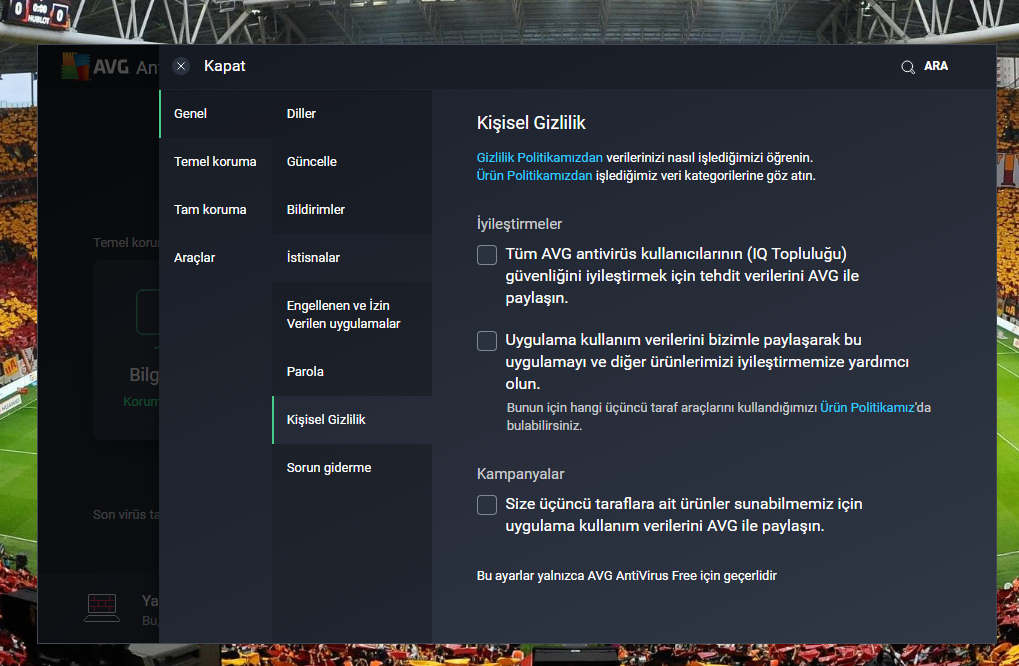Image resolution: width=1019 pixels, height=666 pixels.
Task: Open Bildirimler settings
Action: pos(316,210)
